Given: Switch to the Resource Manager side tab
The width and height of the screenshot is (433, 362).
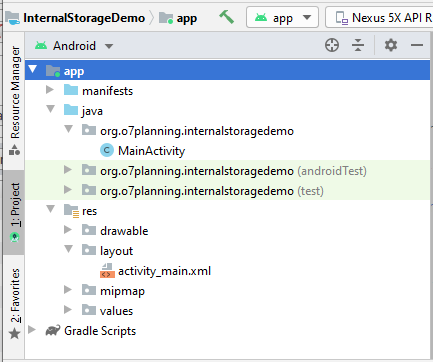Looking at the screenshot, I should click(15, 100).
